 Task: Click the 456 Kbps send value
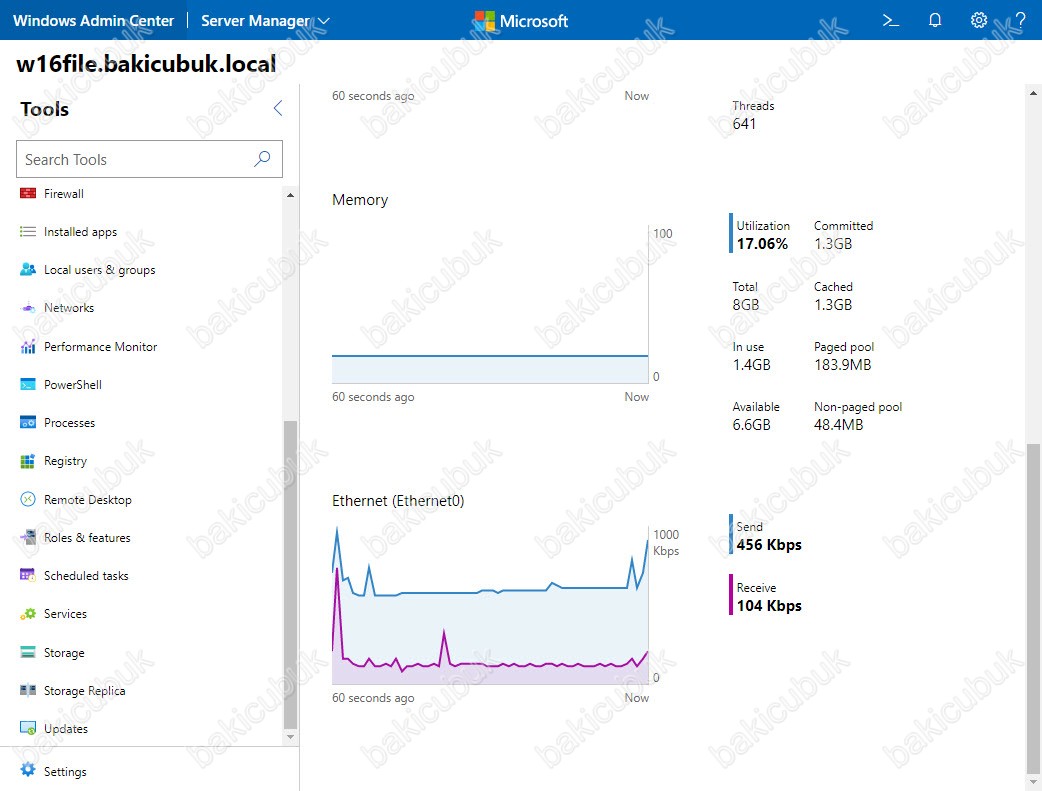769,545
